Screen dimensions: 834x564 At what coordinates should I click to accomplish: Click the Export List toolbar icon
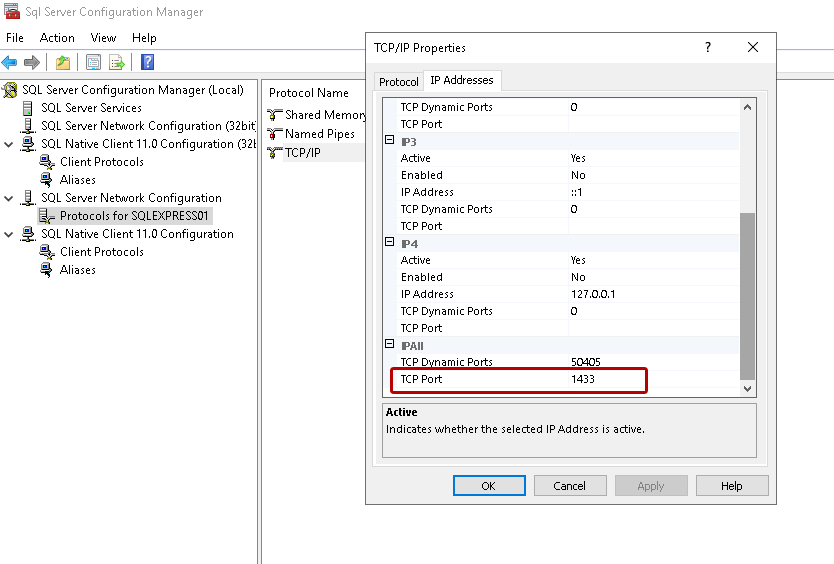click(116, 62)
